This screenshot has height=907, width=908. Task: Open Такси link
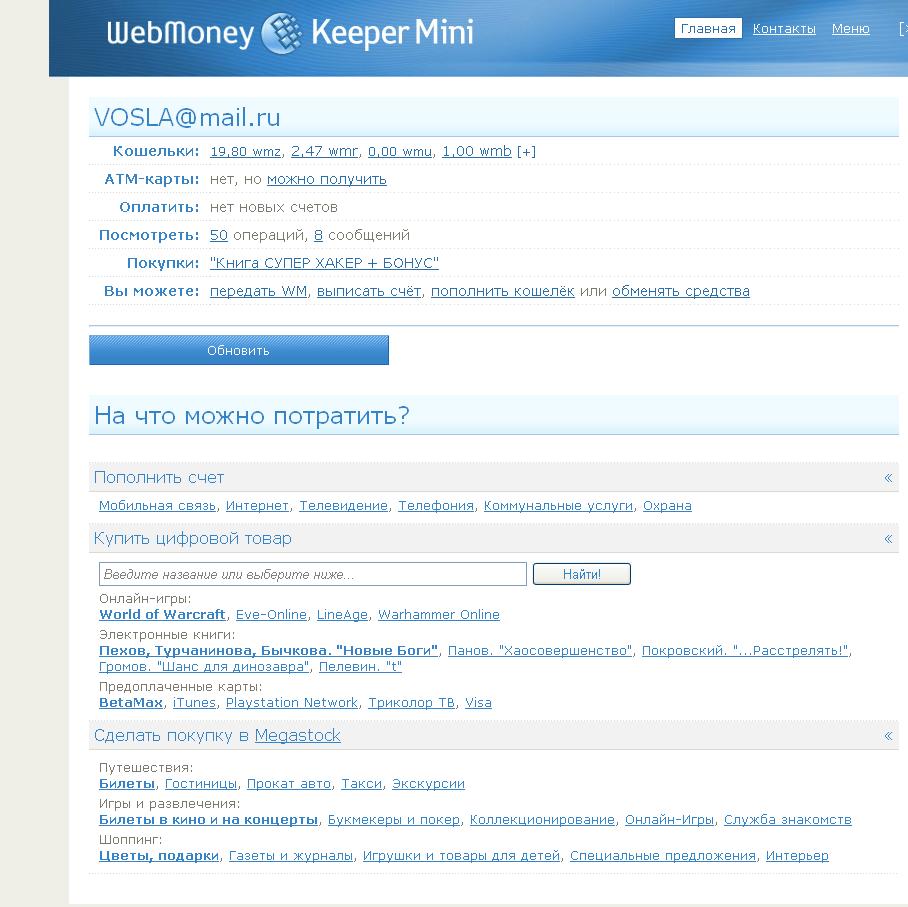click(361, 784)
